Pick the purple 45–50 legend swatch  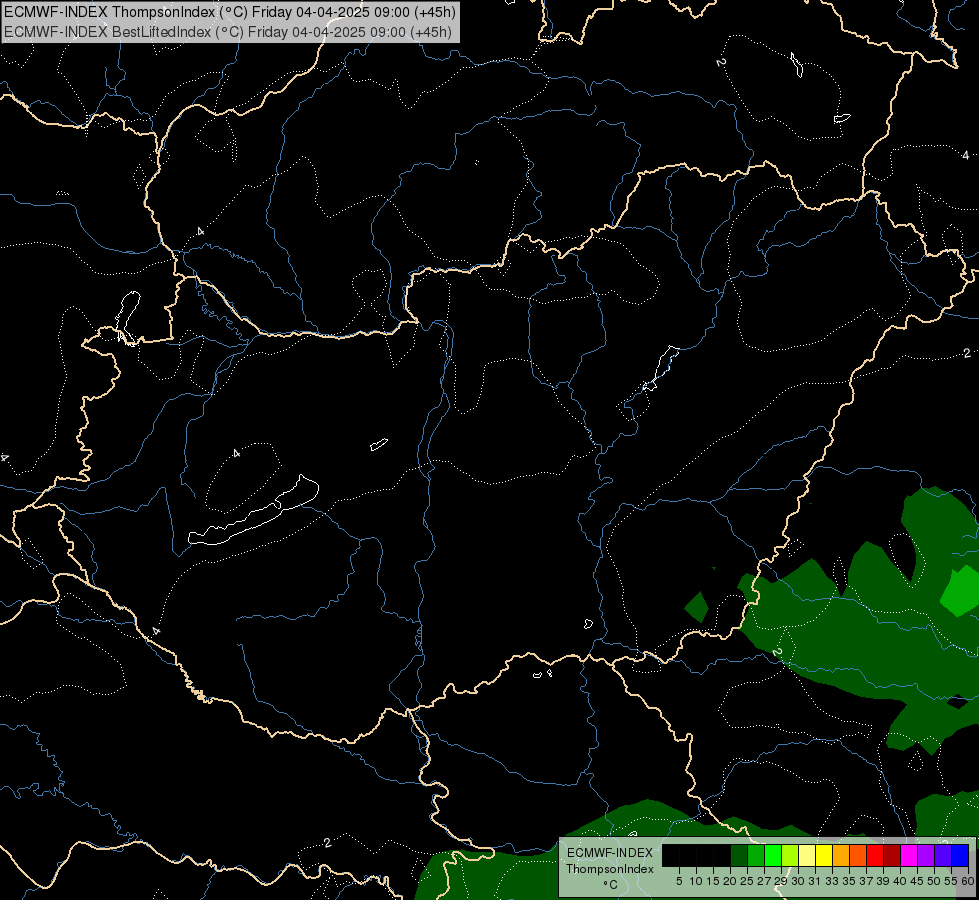coord(926,855)
